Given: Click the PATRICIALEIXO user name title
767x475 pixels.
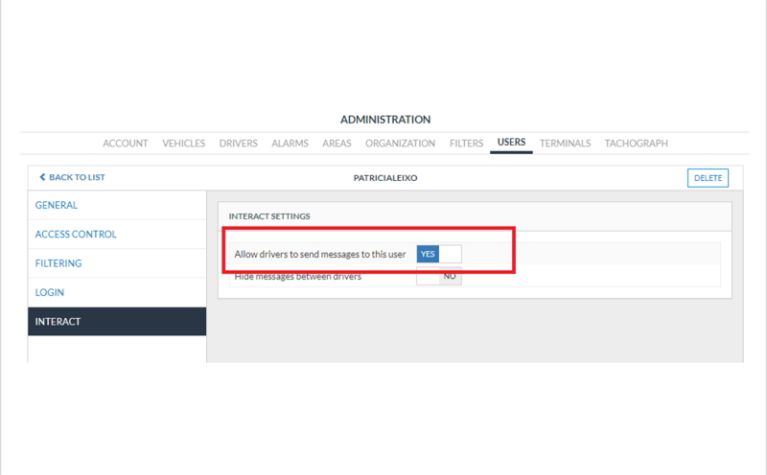Looking at the screenshot, I should (x=385, y=178).
